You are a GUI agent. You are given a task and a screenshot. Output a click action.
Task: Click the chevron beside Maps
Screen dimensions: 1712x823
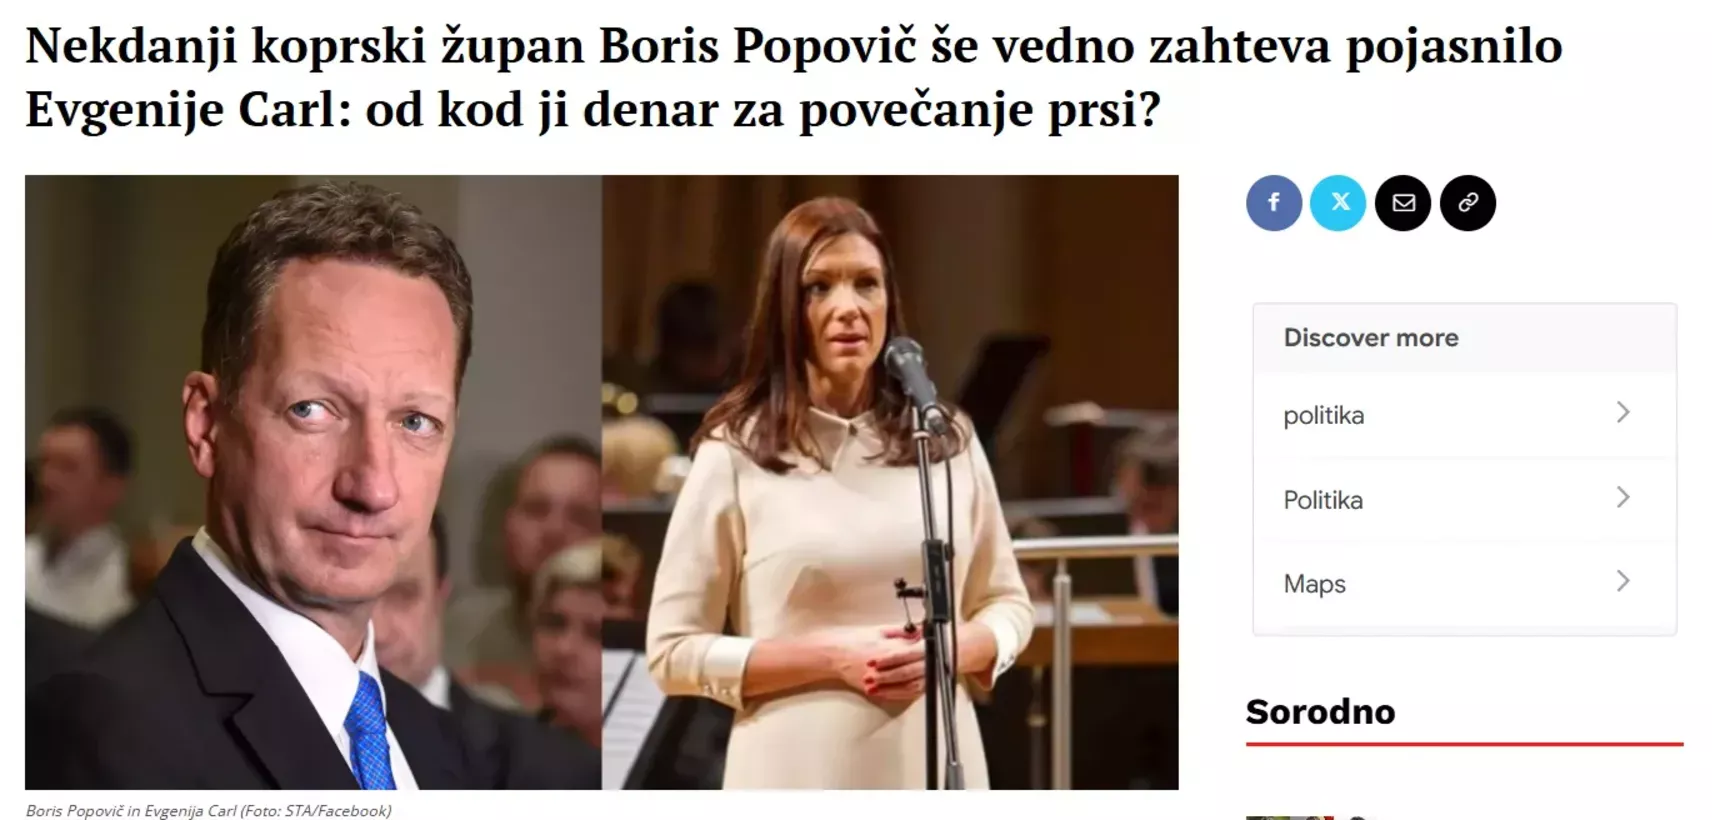pyautogui.click(x=1623, y=581)
